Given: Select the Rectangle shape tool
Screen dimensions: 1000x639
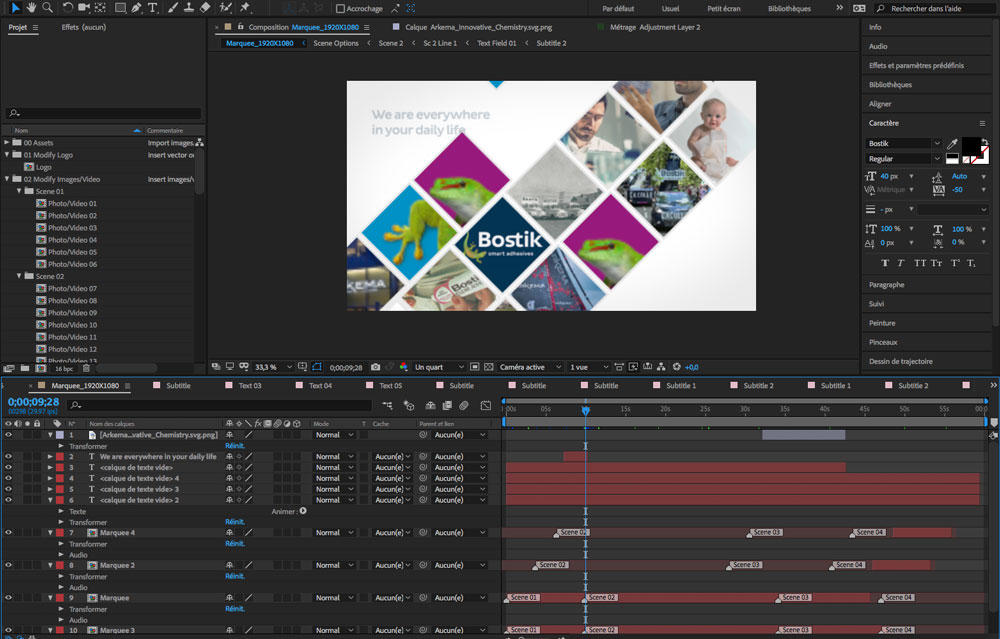Looking at the screenshot, I should point(120,8).
